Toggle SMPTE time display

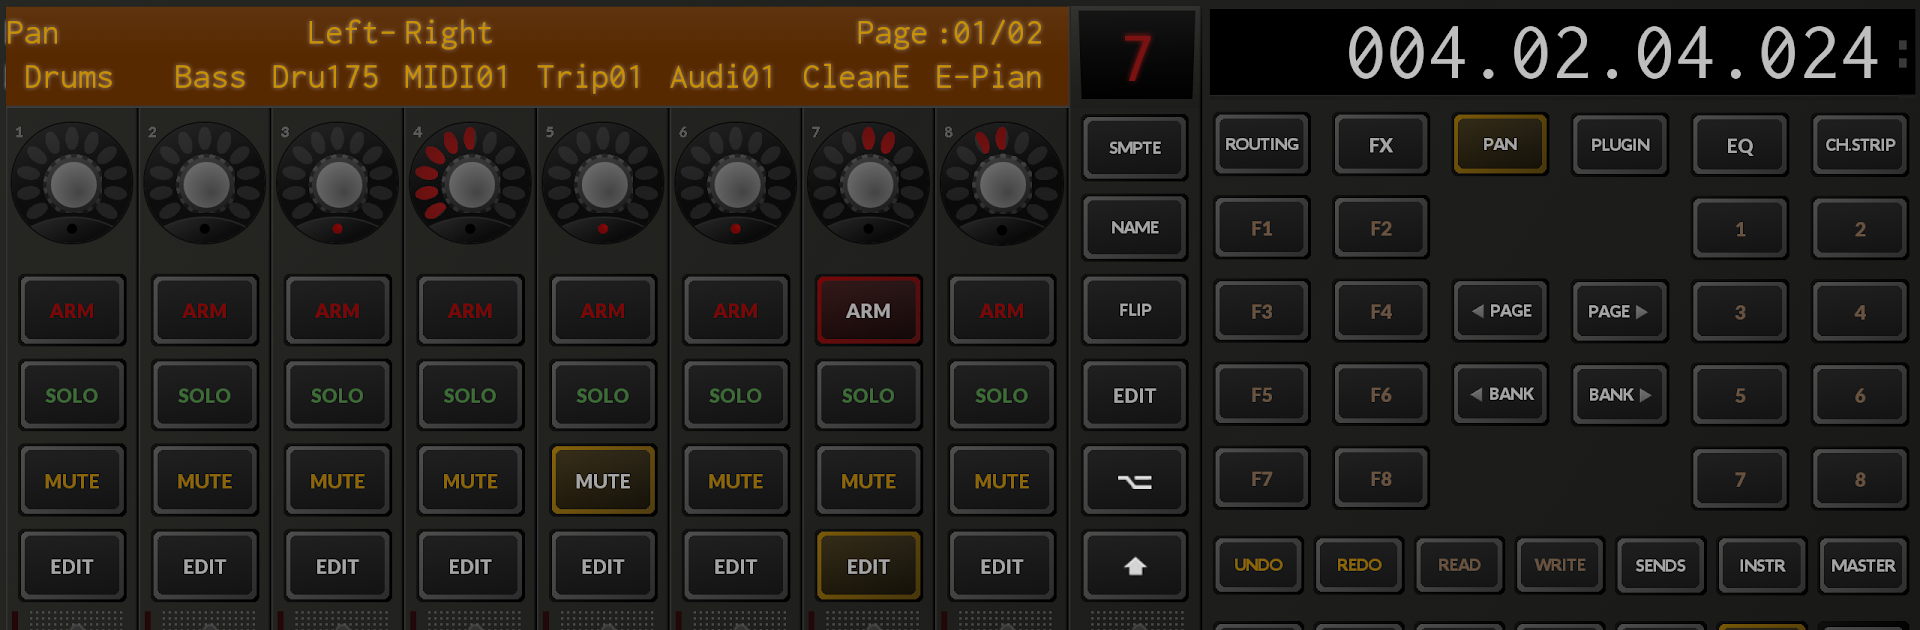(x=1134, y=147)
